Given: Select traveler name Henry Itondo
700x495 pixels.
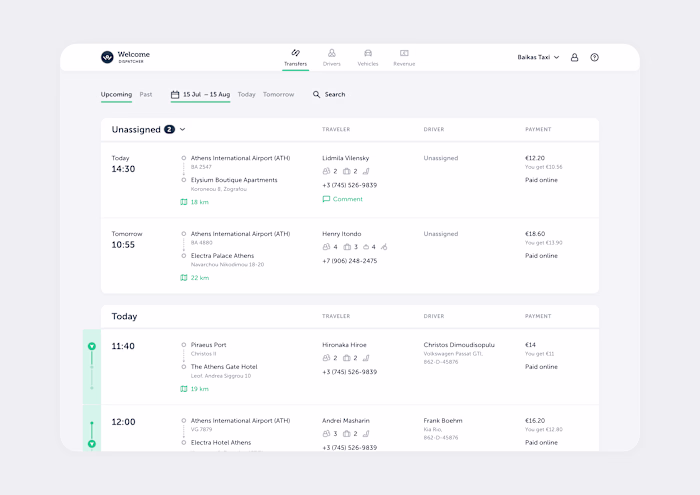Looking at the screenshot, I should (342, 234).
